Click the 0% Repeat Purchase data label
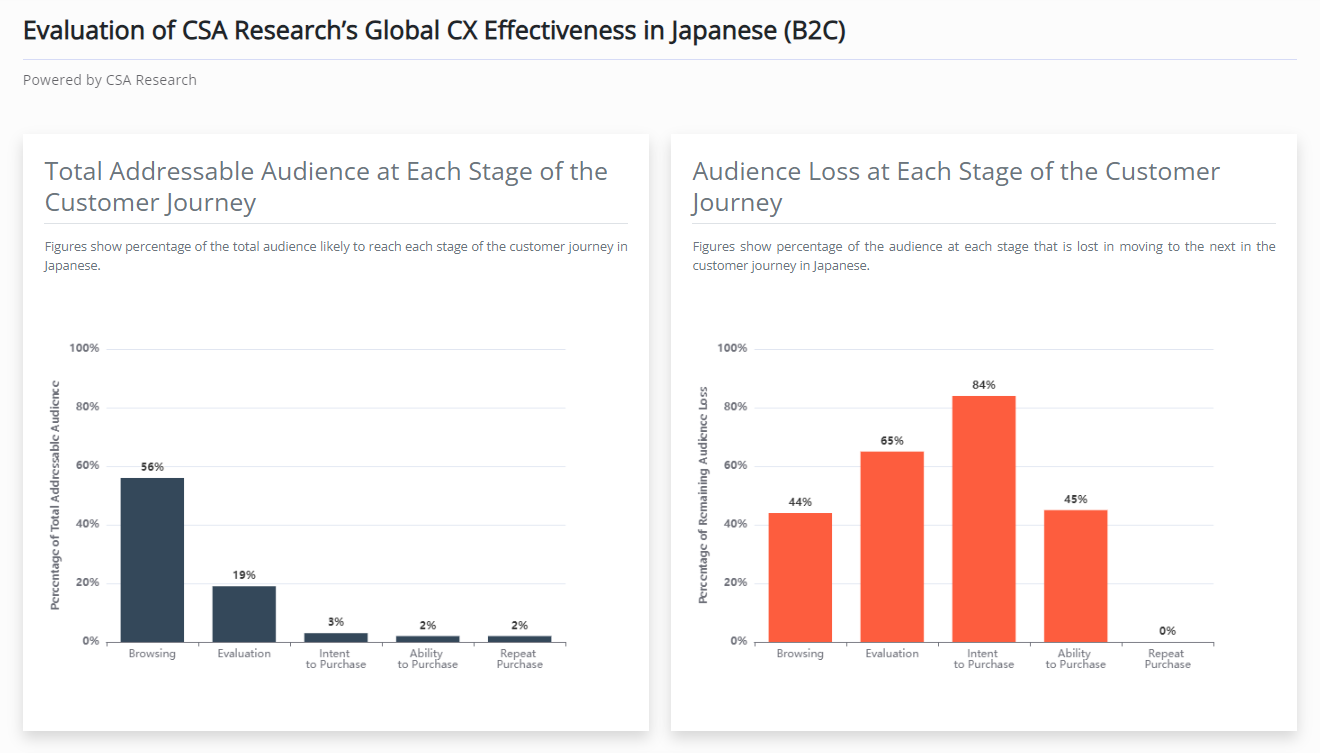Image resolution: width=1320 pixels, height=753 pixels. click(1167, 631)
